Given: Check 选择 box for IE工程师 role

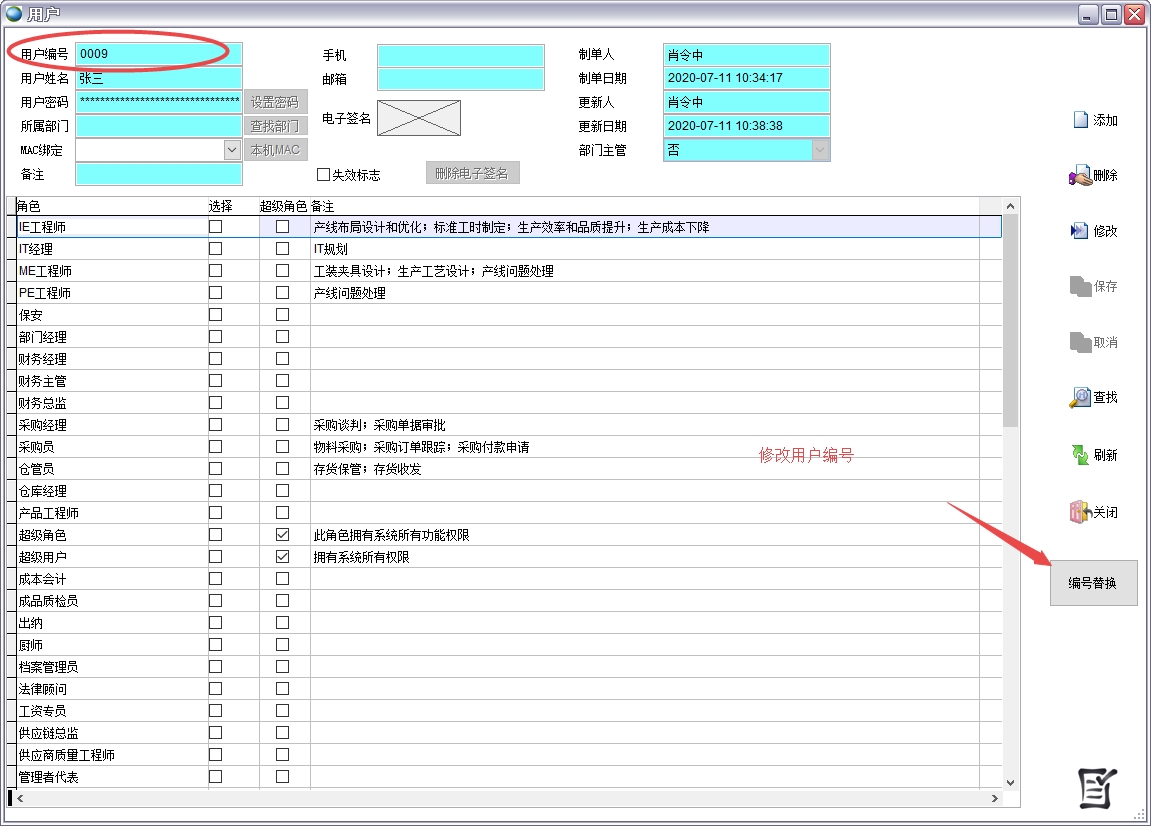Looking at the screenshot, I should coord(215,227).
